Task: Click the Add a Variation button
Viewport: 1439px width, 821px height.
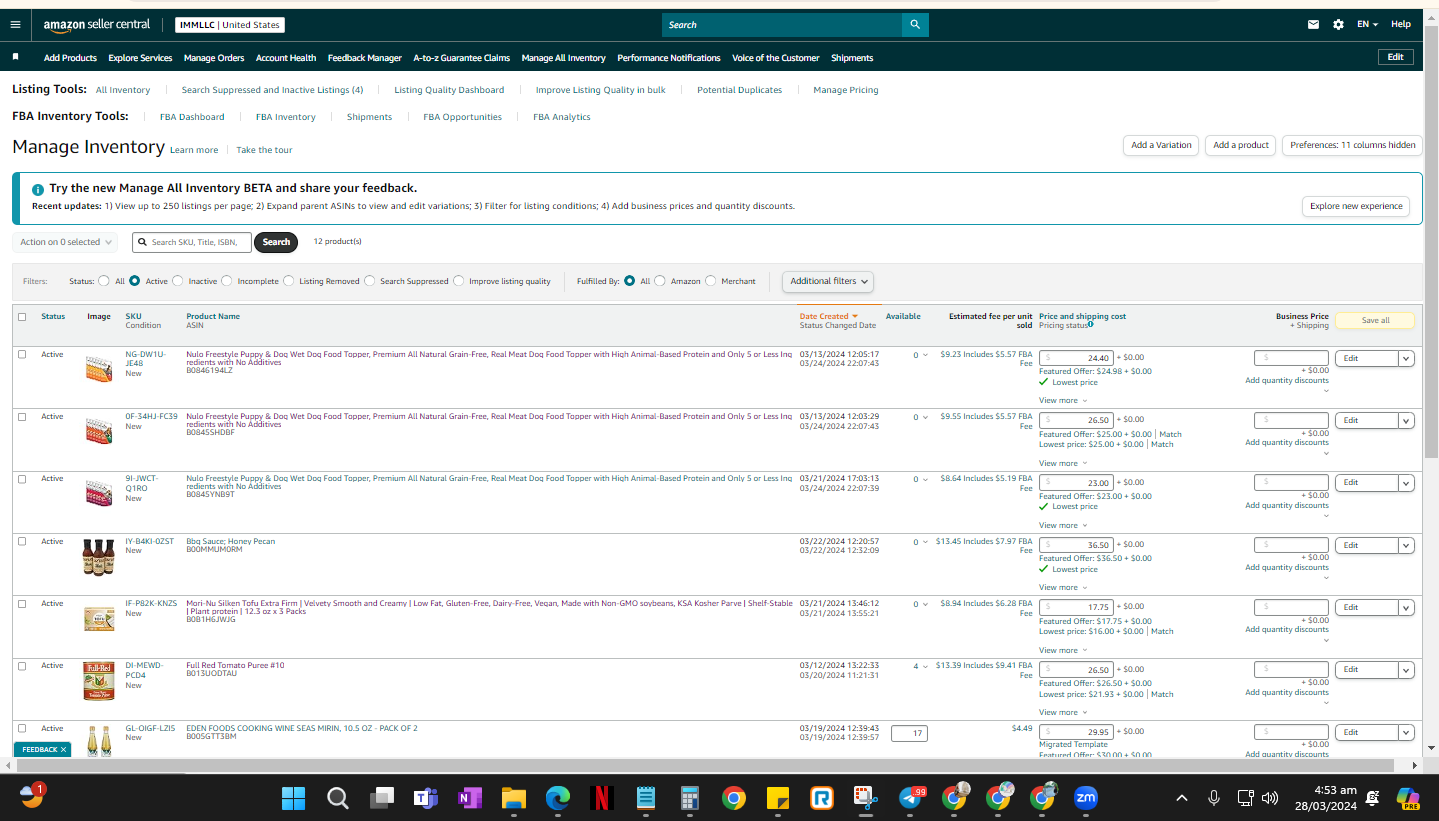Action: point(1161,145)
